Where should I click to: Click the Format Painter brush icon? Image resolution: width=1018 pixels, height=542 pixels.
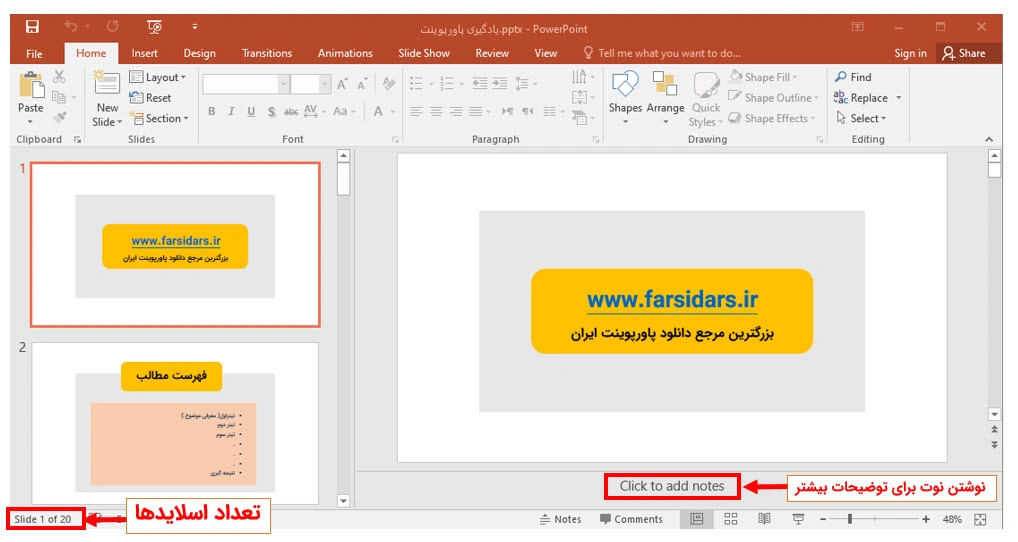59,117
